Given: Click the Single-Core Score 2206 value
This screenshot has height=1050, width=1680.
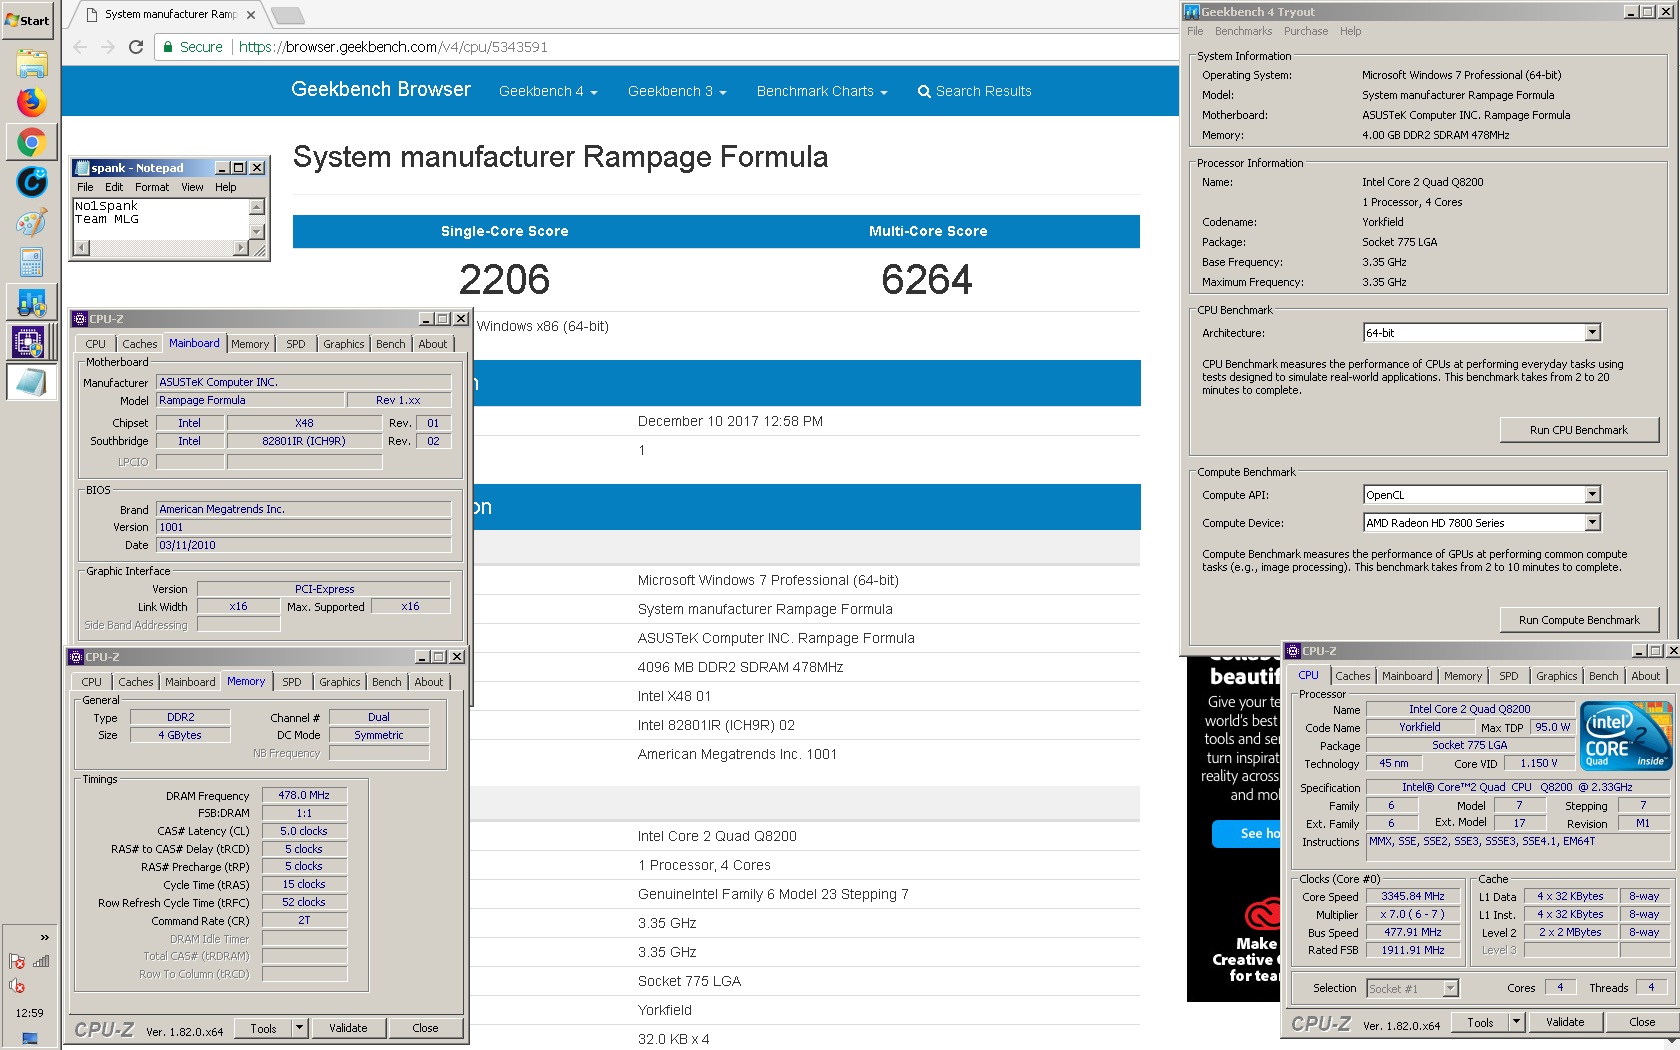Looking at the screenshot, I should pyautogui.click(x=504, y=280).
